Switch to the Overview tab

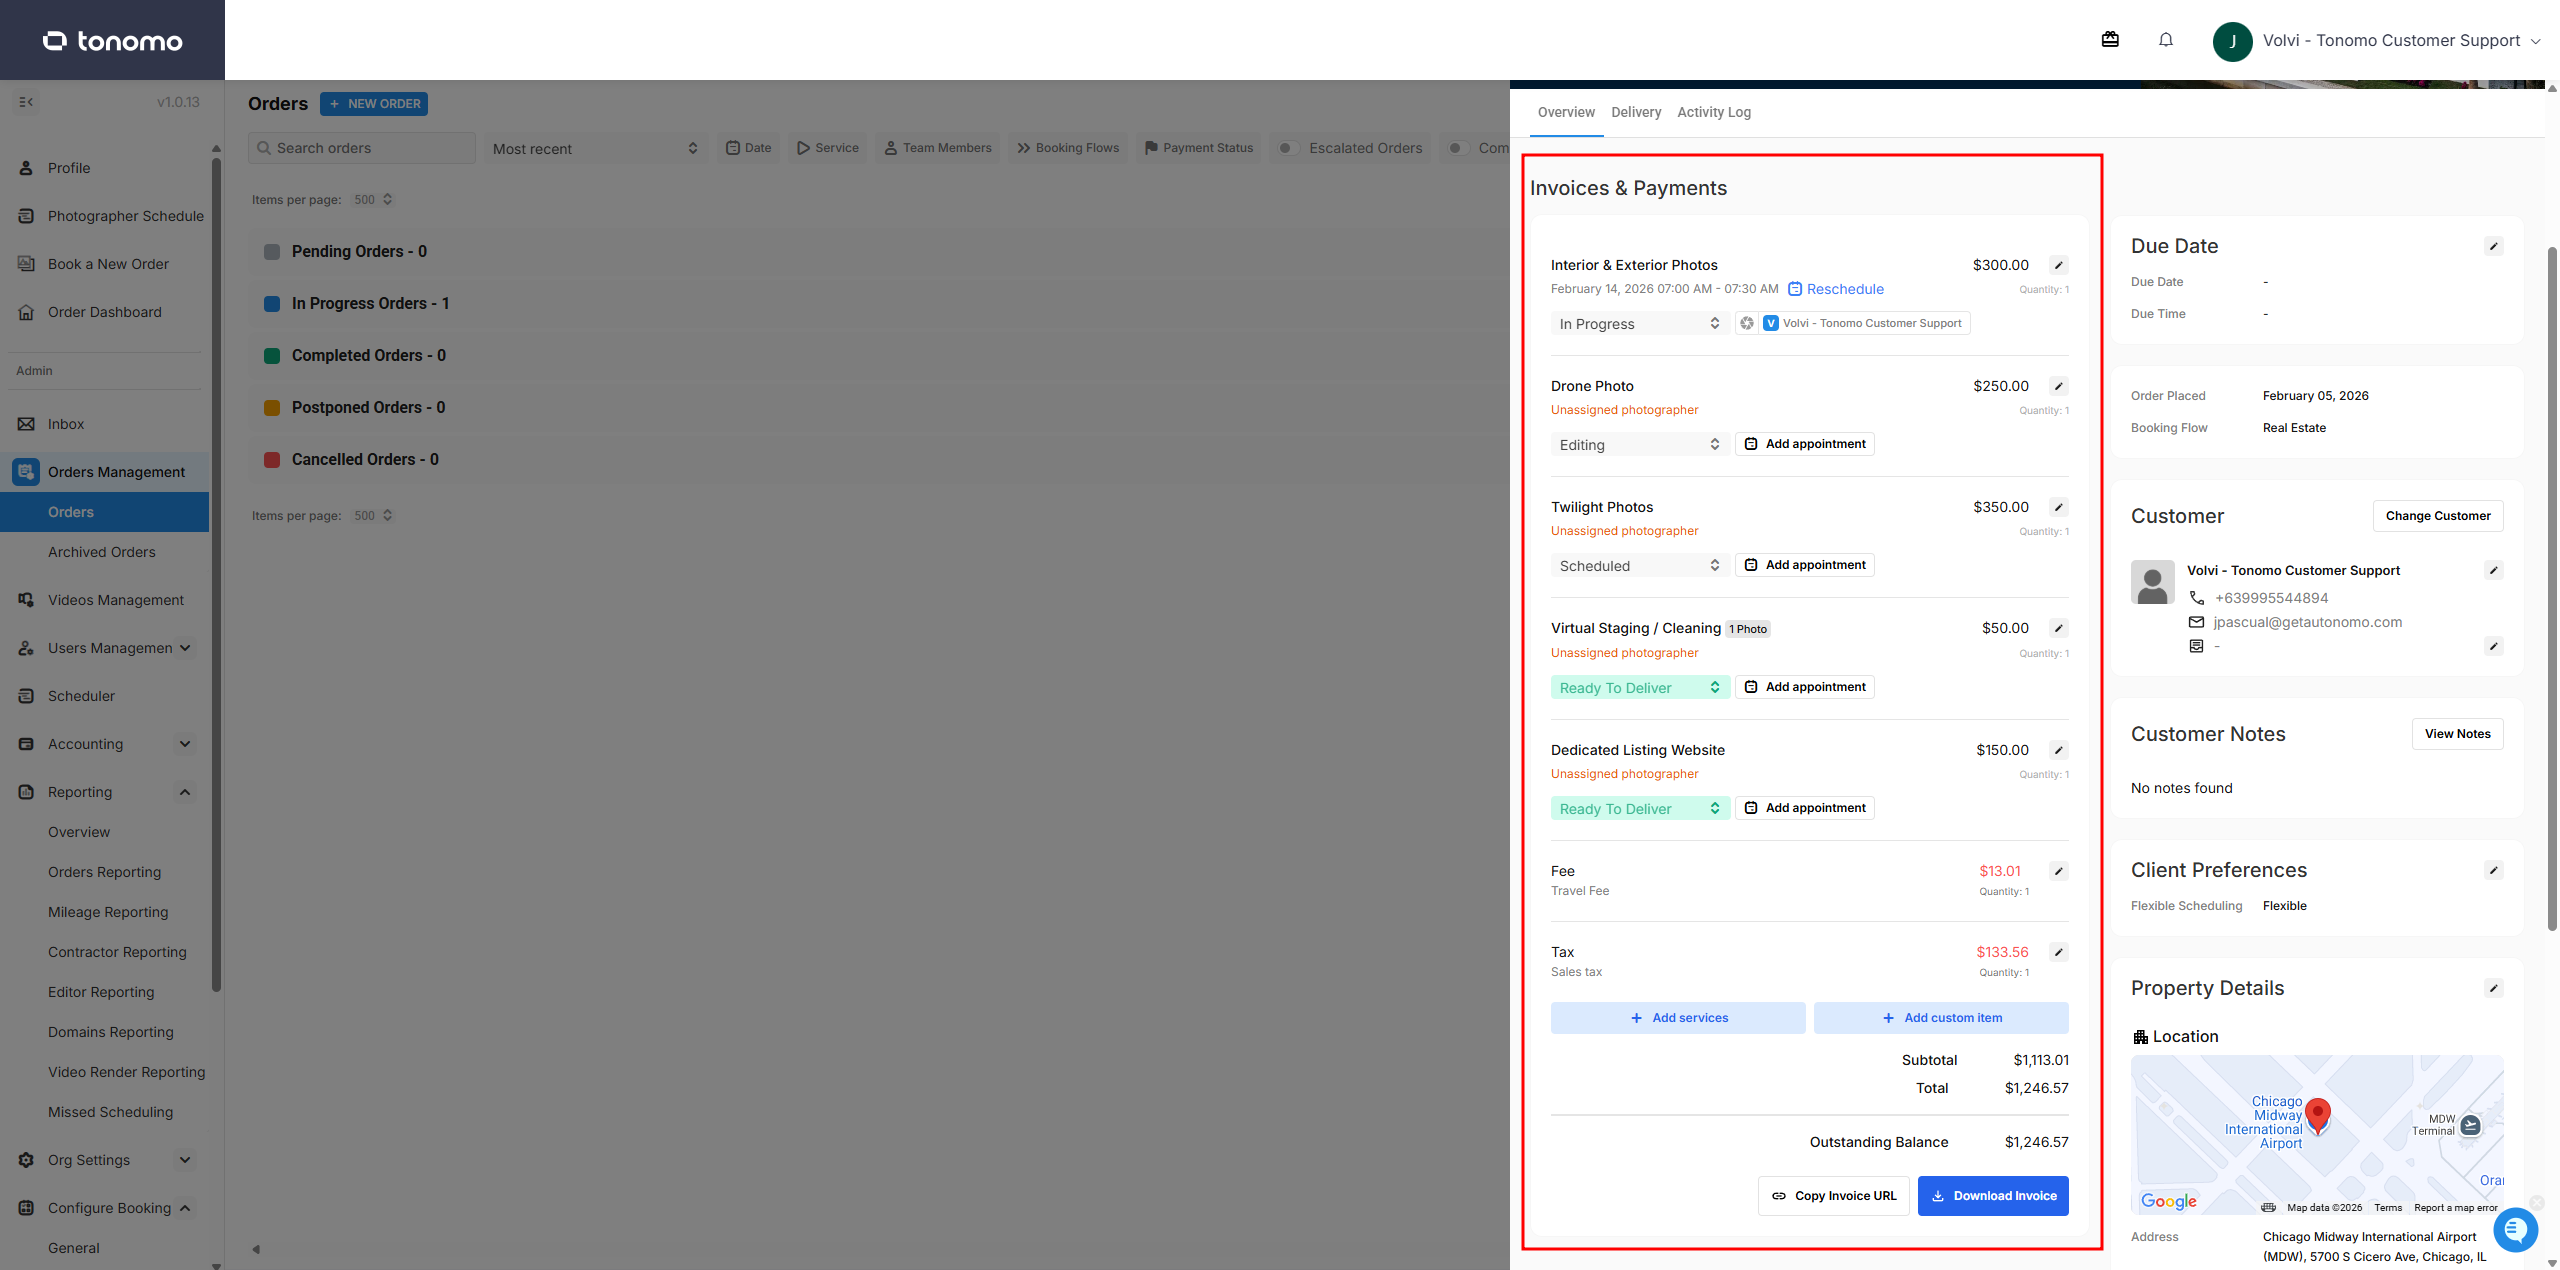pyautogui.click(x=1566, y=112)
